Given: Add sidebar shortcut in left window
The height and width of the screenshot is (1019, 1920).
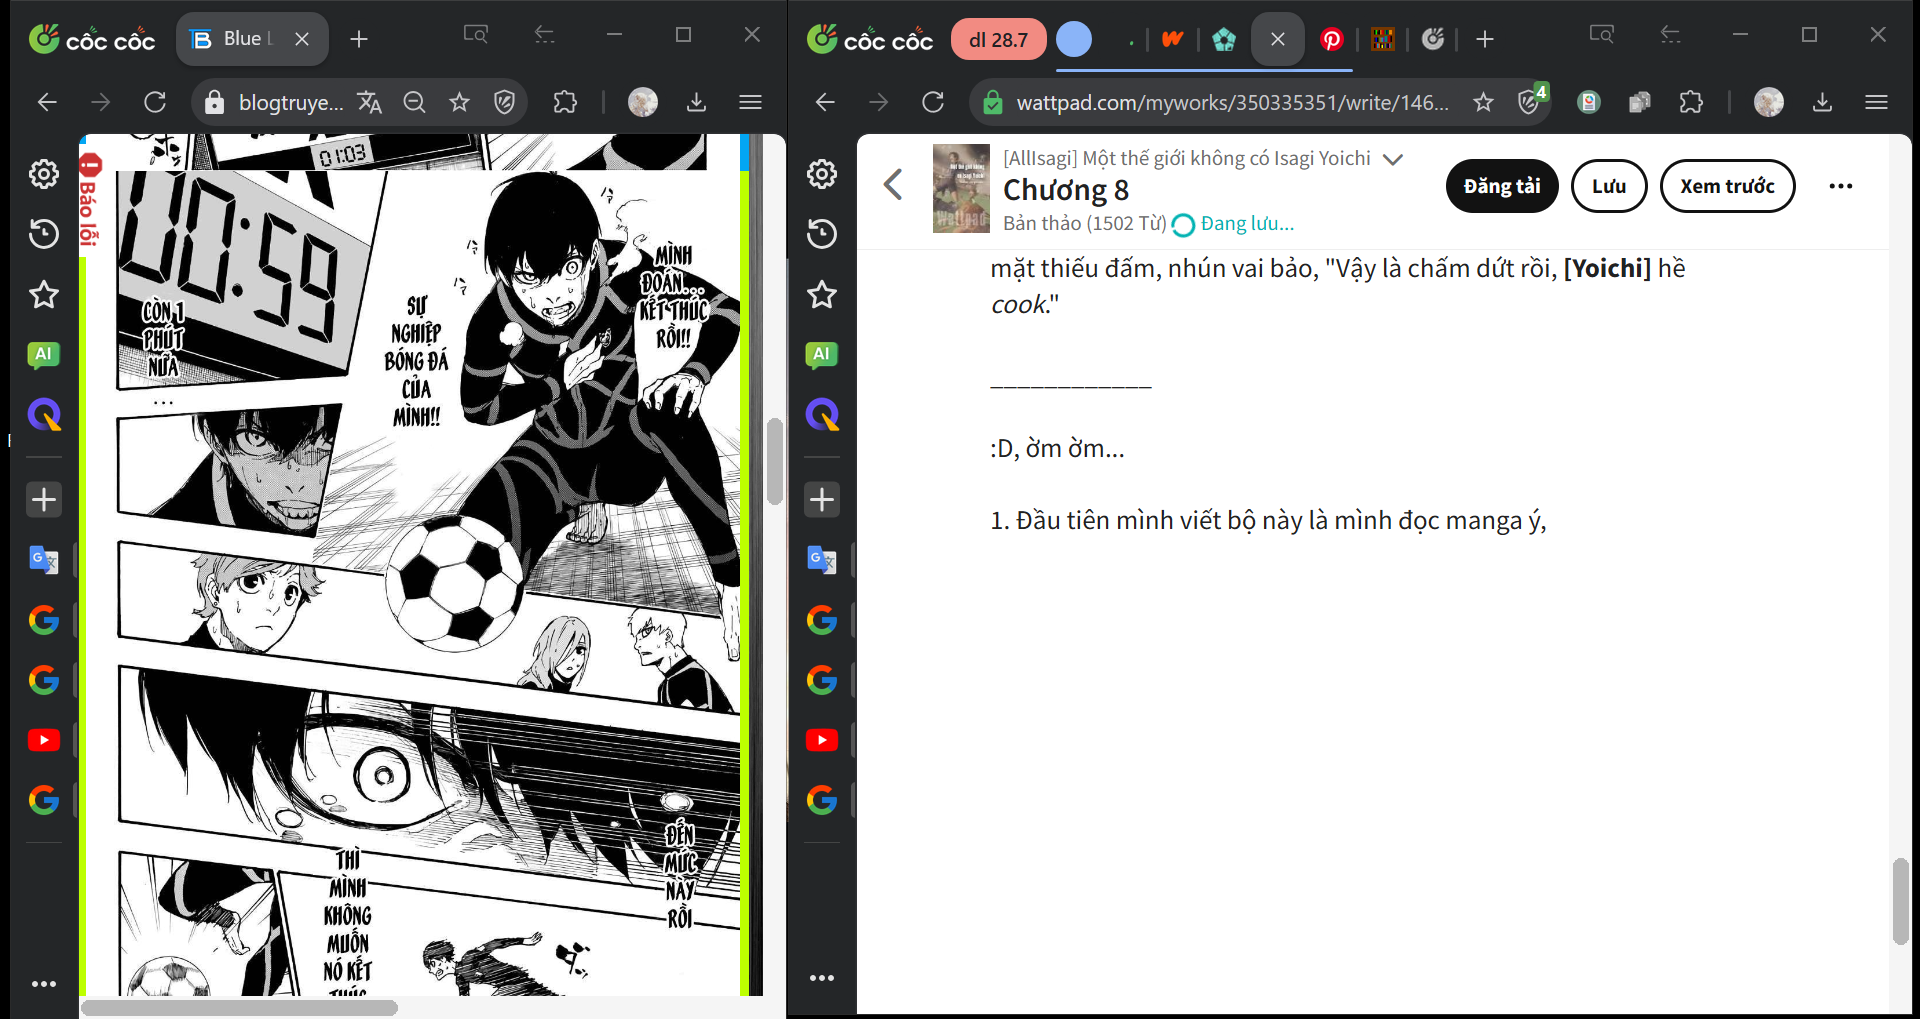Looking at the screenshot, I should [44, 499].
